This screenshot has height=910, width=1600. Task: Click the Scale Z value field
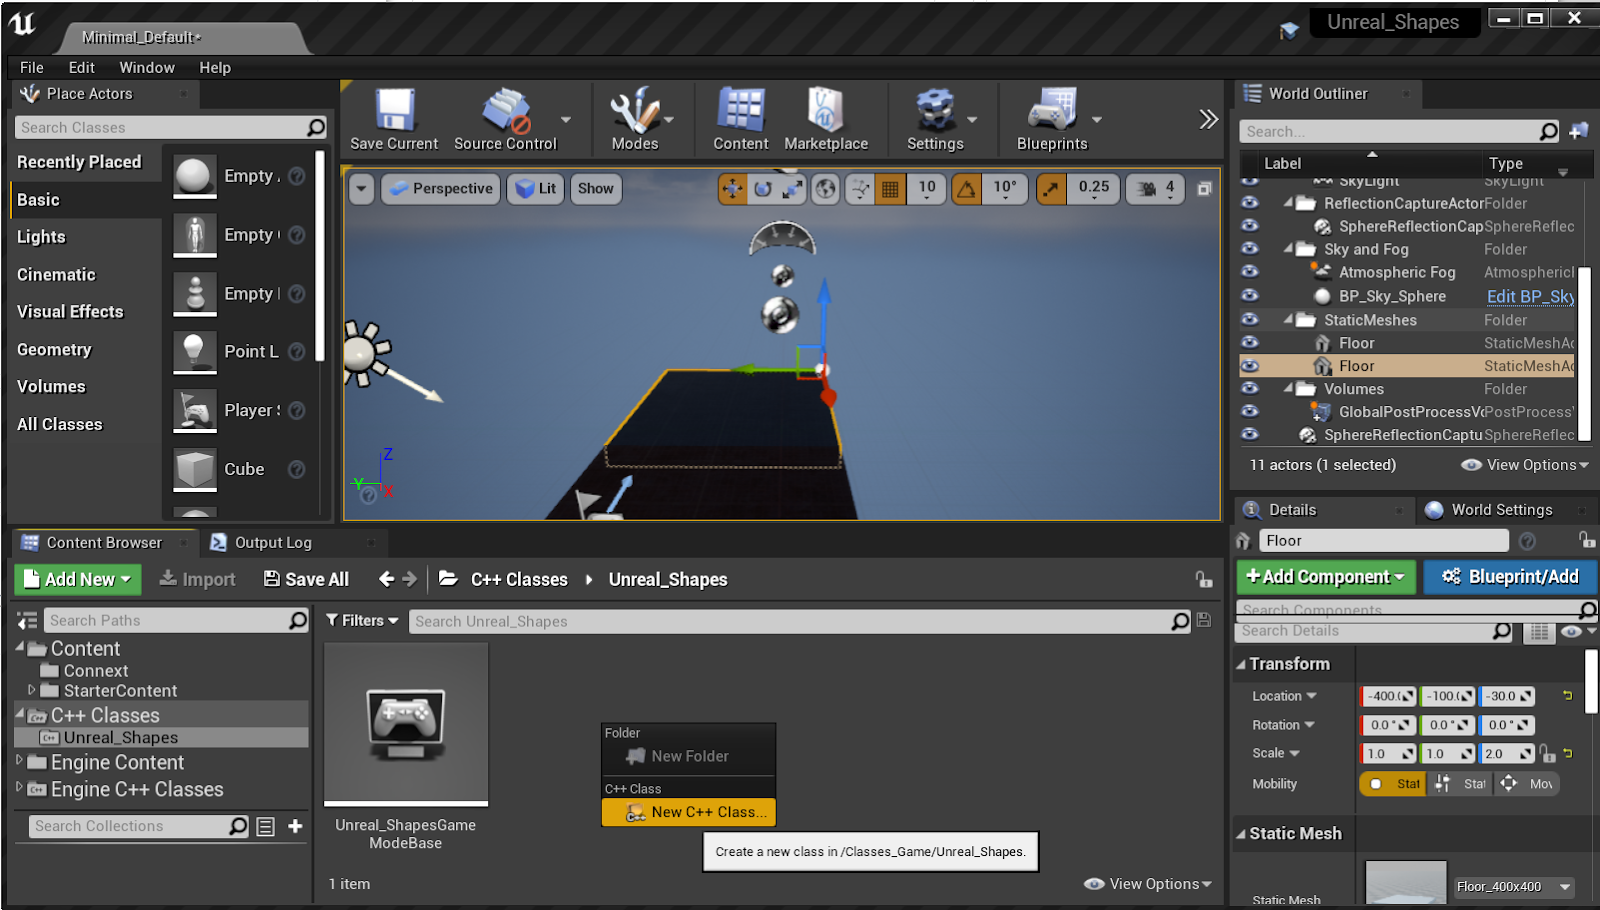[x=1507, y=754]
